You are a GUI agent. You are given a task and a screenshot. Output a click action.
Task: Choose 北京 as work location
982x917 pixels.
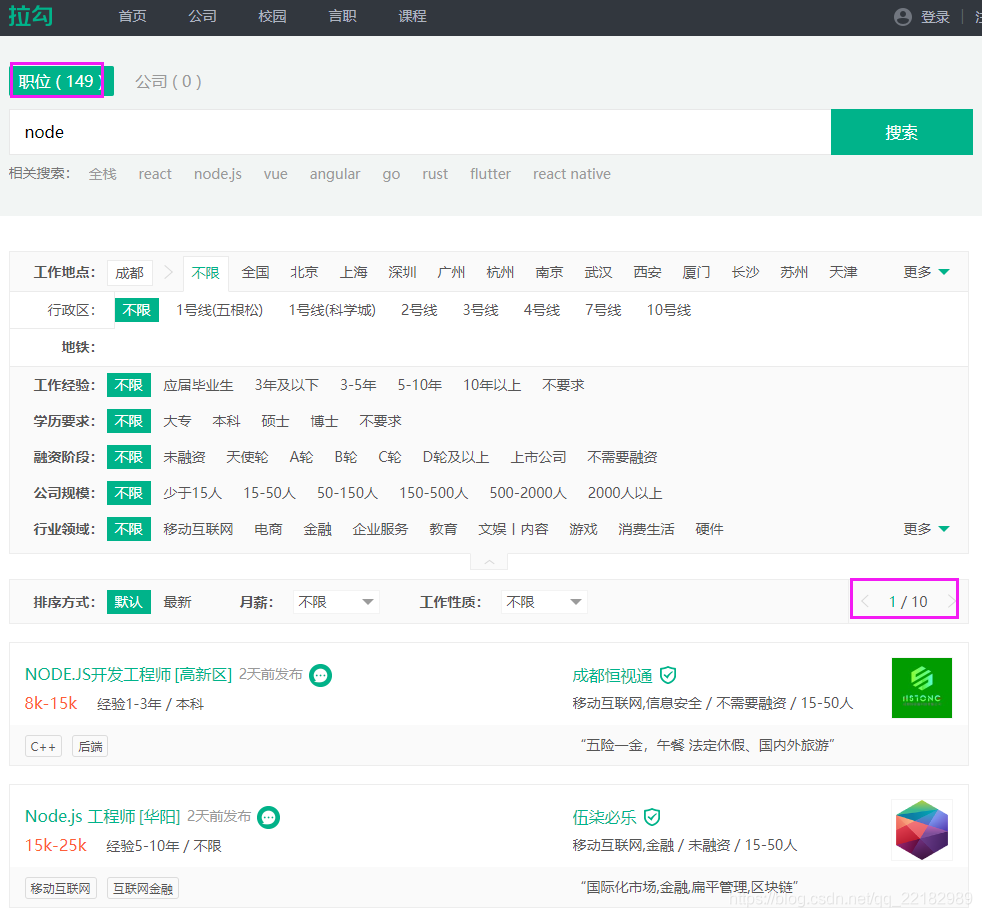[304, 272]
